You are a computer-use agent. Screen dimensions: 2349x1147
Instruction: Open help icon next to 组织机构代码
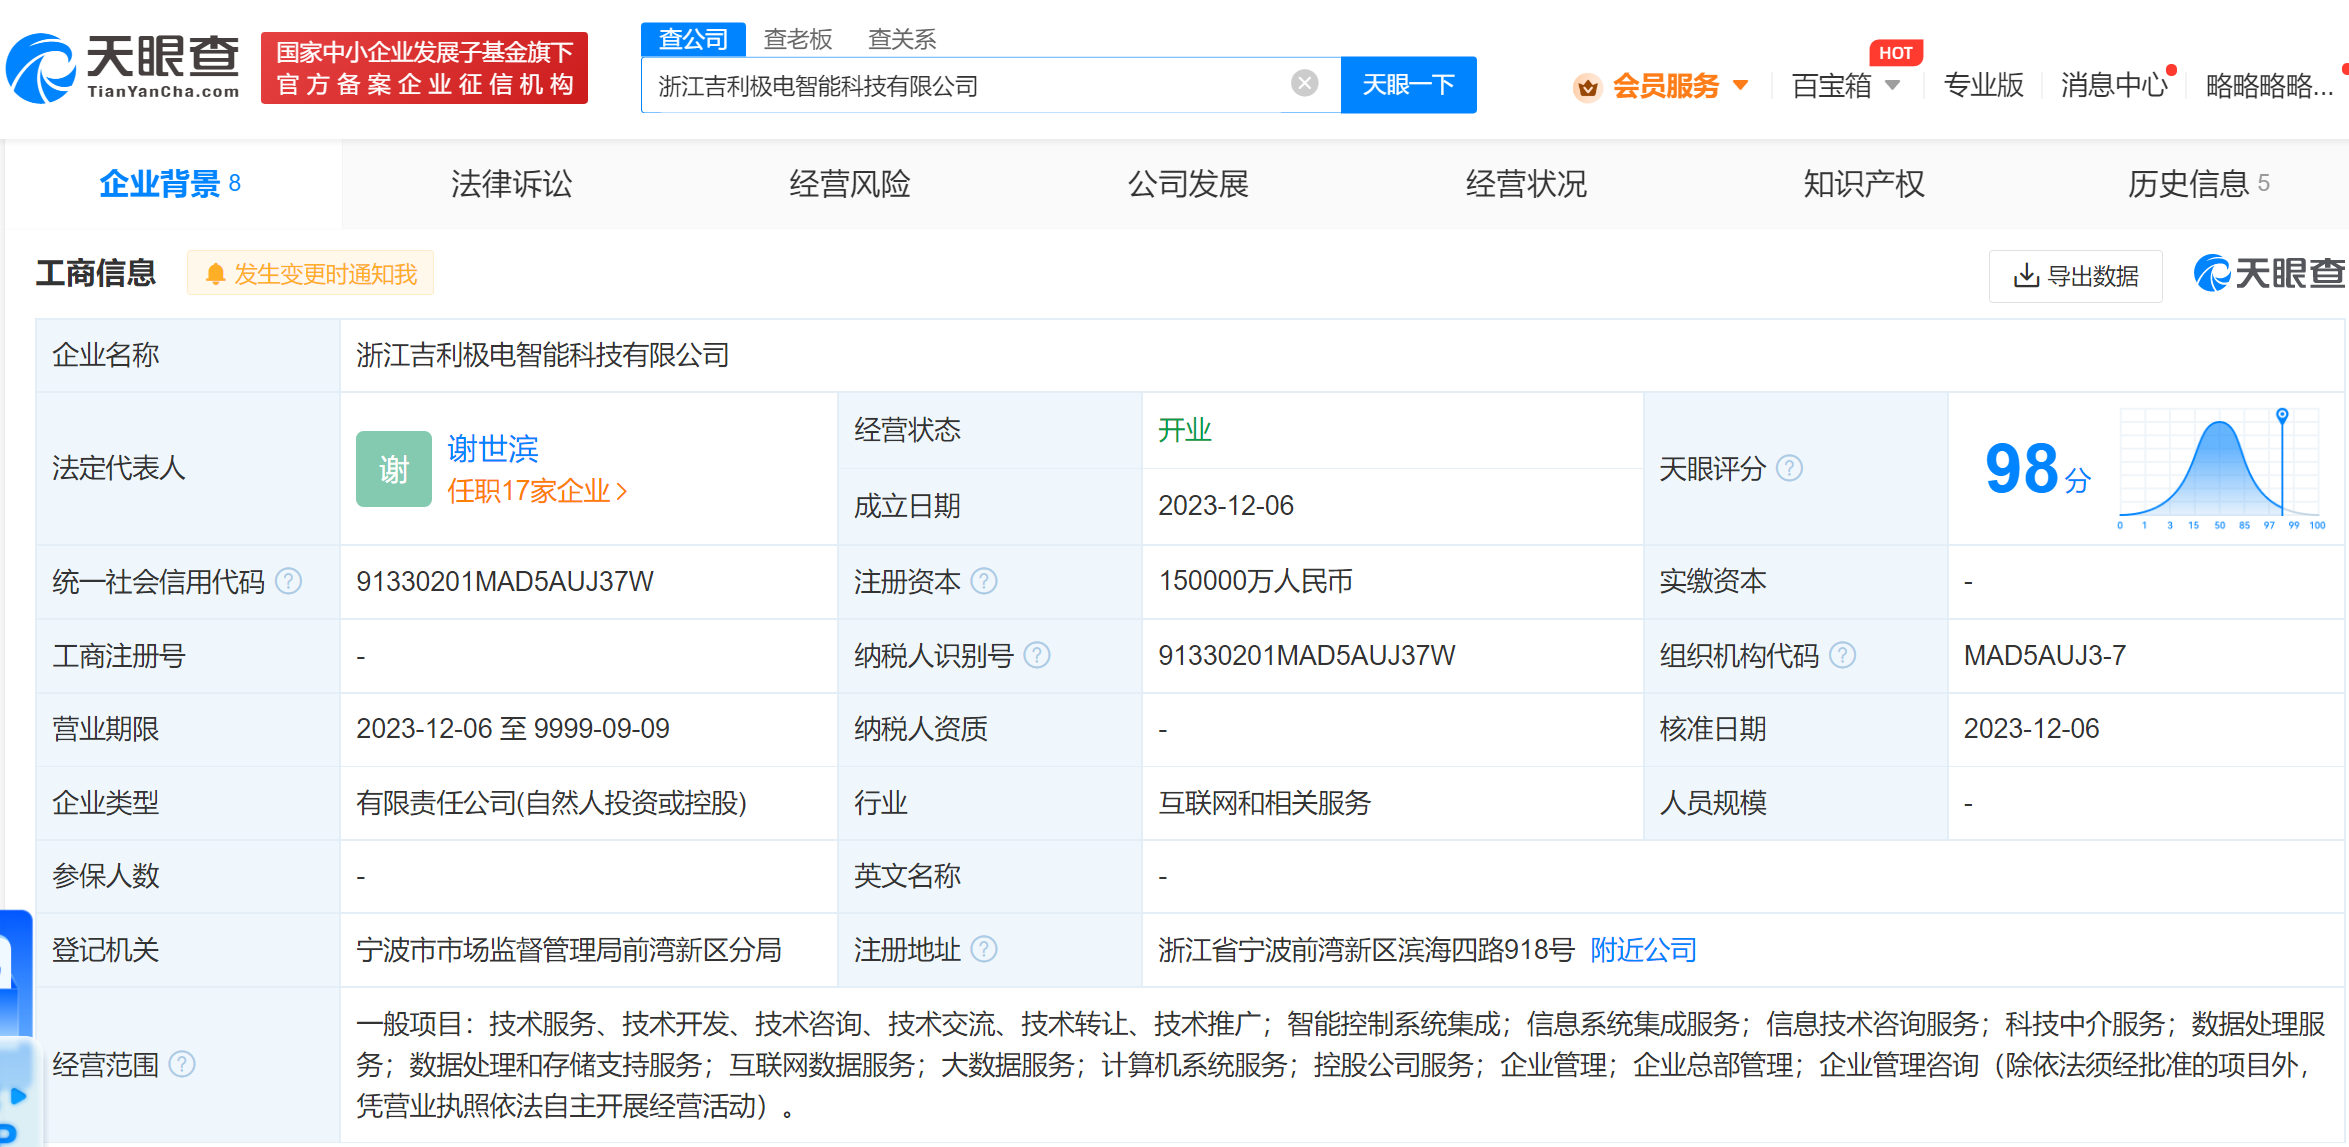pyautogui.click(x=1842, y=655)
